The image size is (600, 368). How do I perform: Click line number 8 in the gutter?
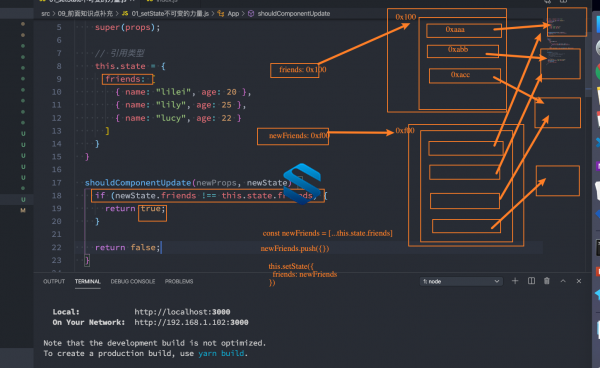pos(59,66)
